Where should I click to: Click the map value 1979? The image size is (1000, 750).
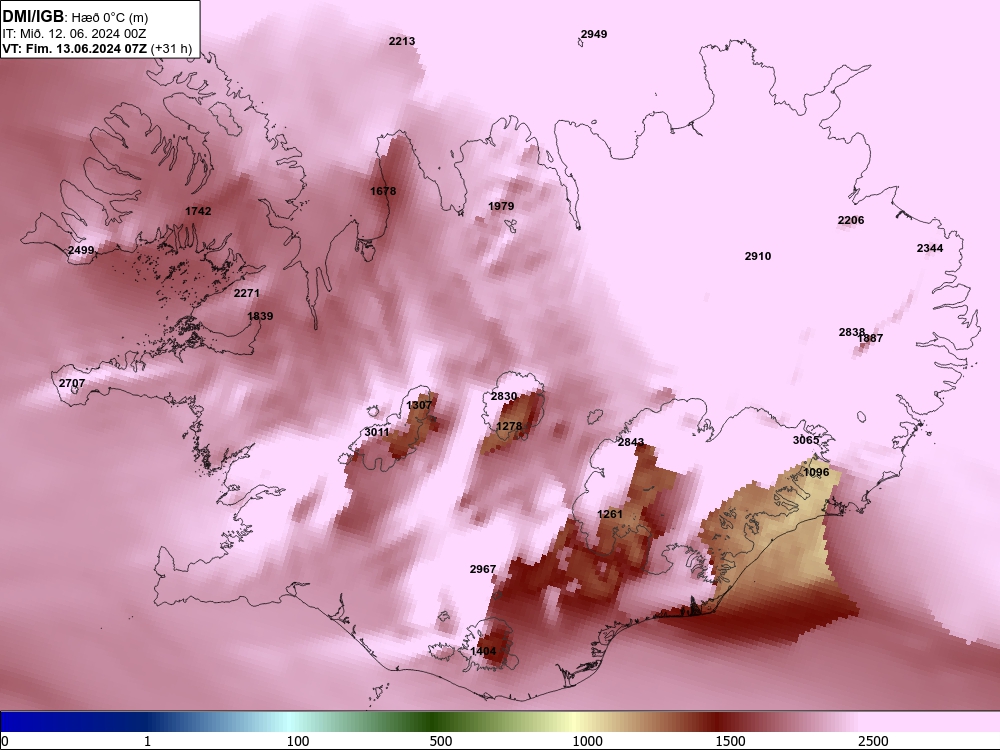[x=501, y=206]
